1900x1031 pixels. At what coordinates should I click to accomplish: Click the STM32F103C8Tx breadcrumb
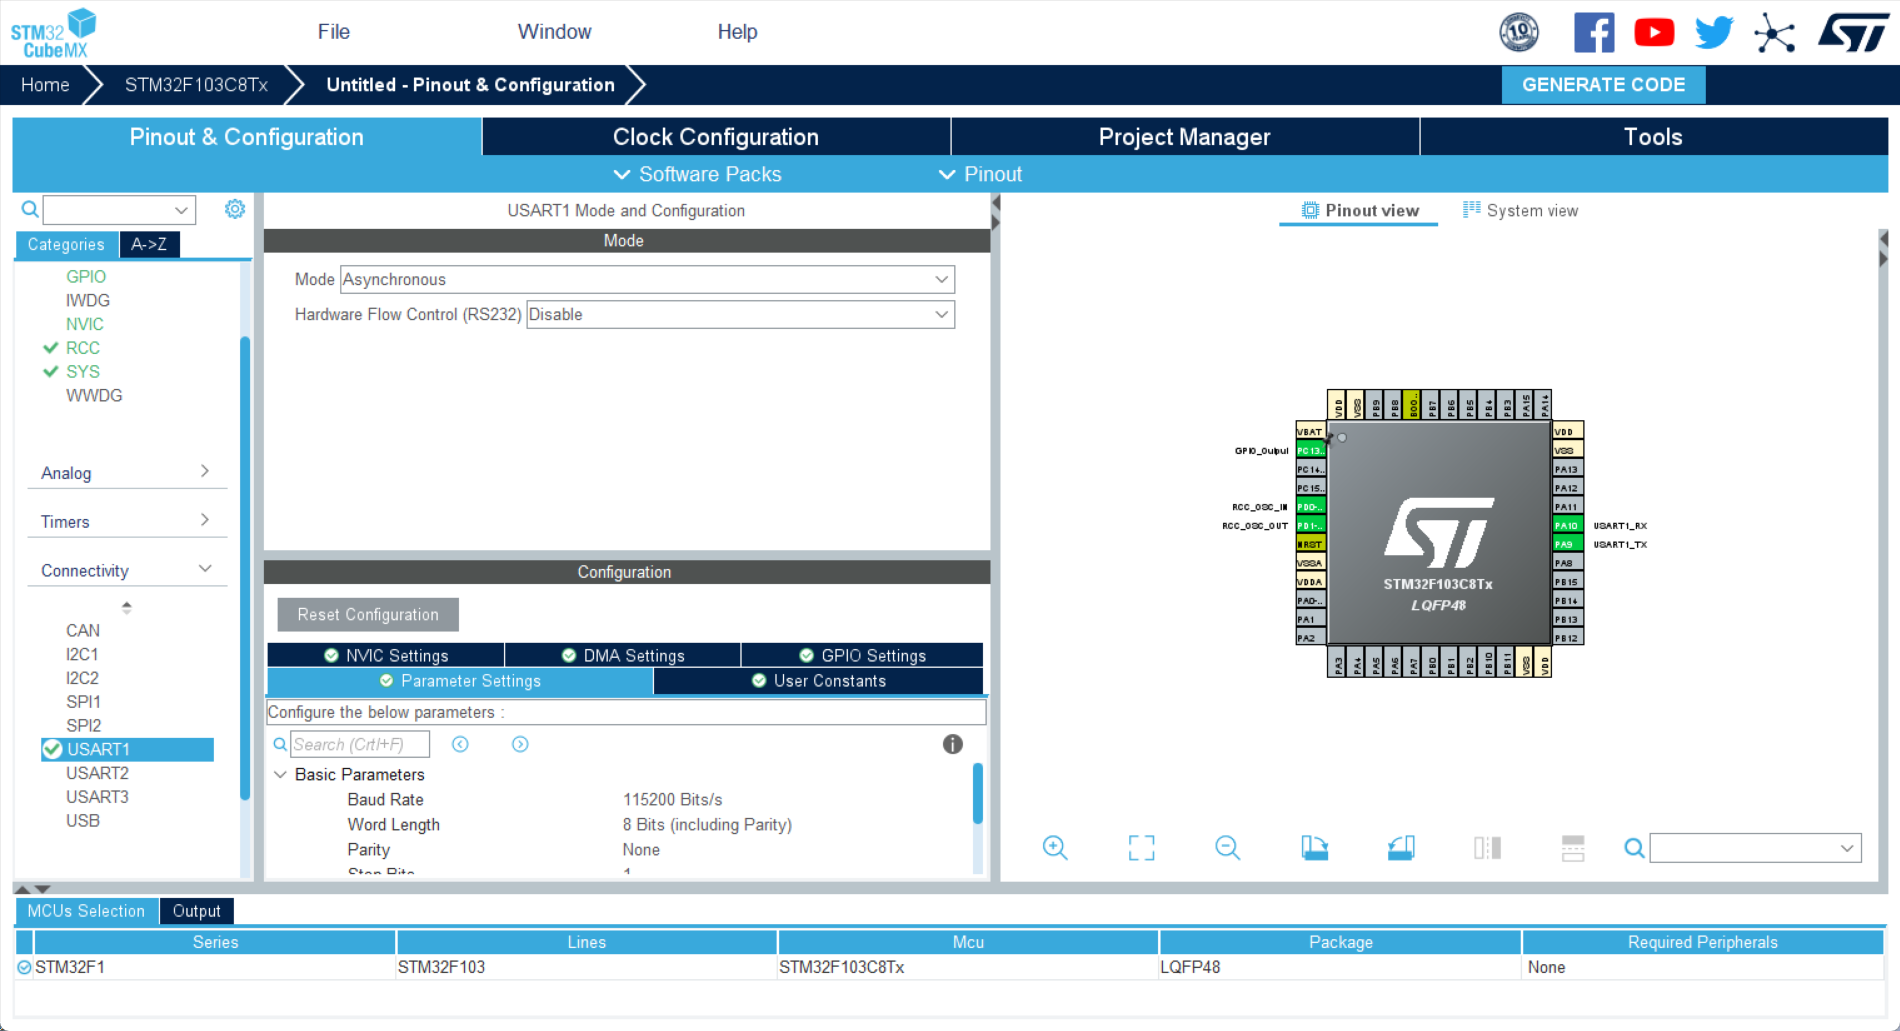[x=196, y=85]
